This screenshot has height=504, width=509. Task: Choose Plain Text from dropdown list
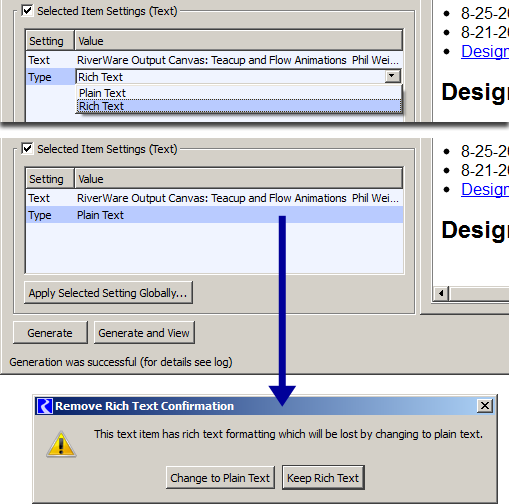[x=239, y=93]
